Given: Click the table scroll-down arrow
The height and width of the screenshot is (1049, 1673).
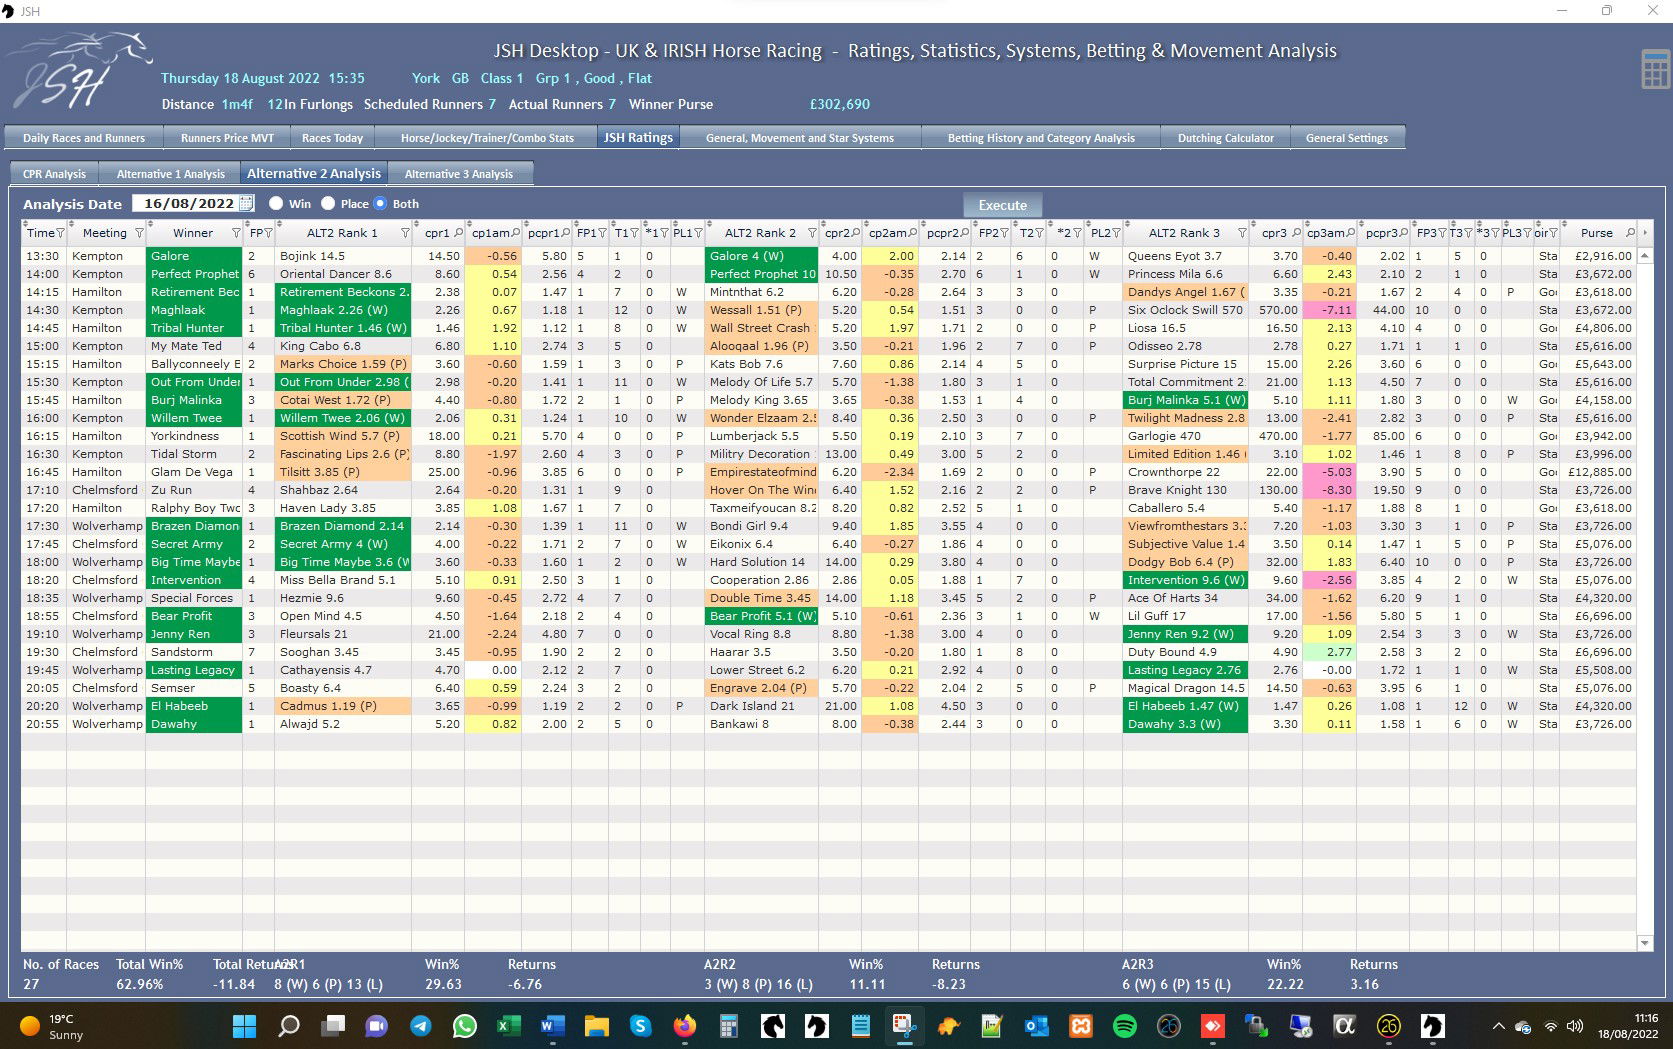Looking at the screenshot, I should 1644,942.
